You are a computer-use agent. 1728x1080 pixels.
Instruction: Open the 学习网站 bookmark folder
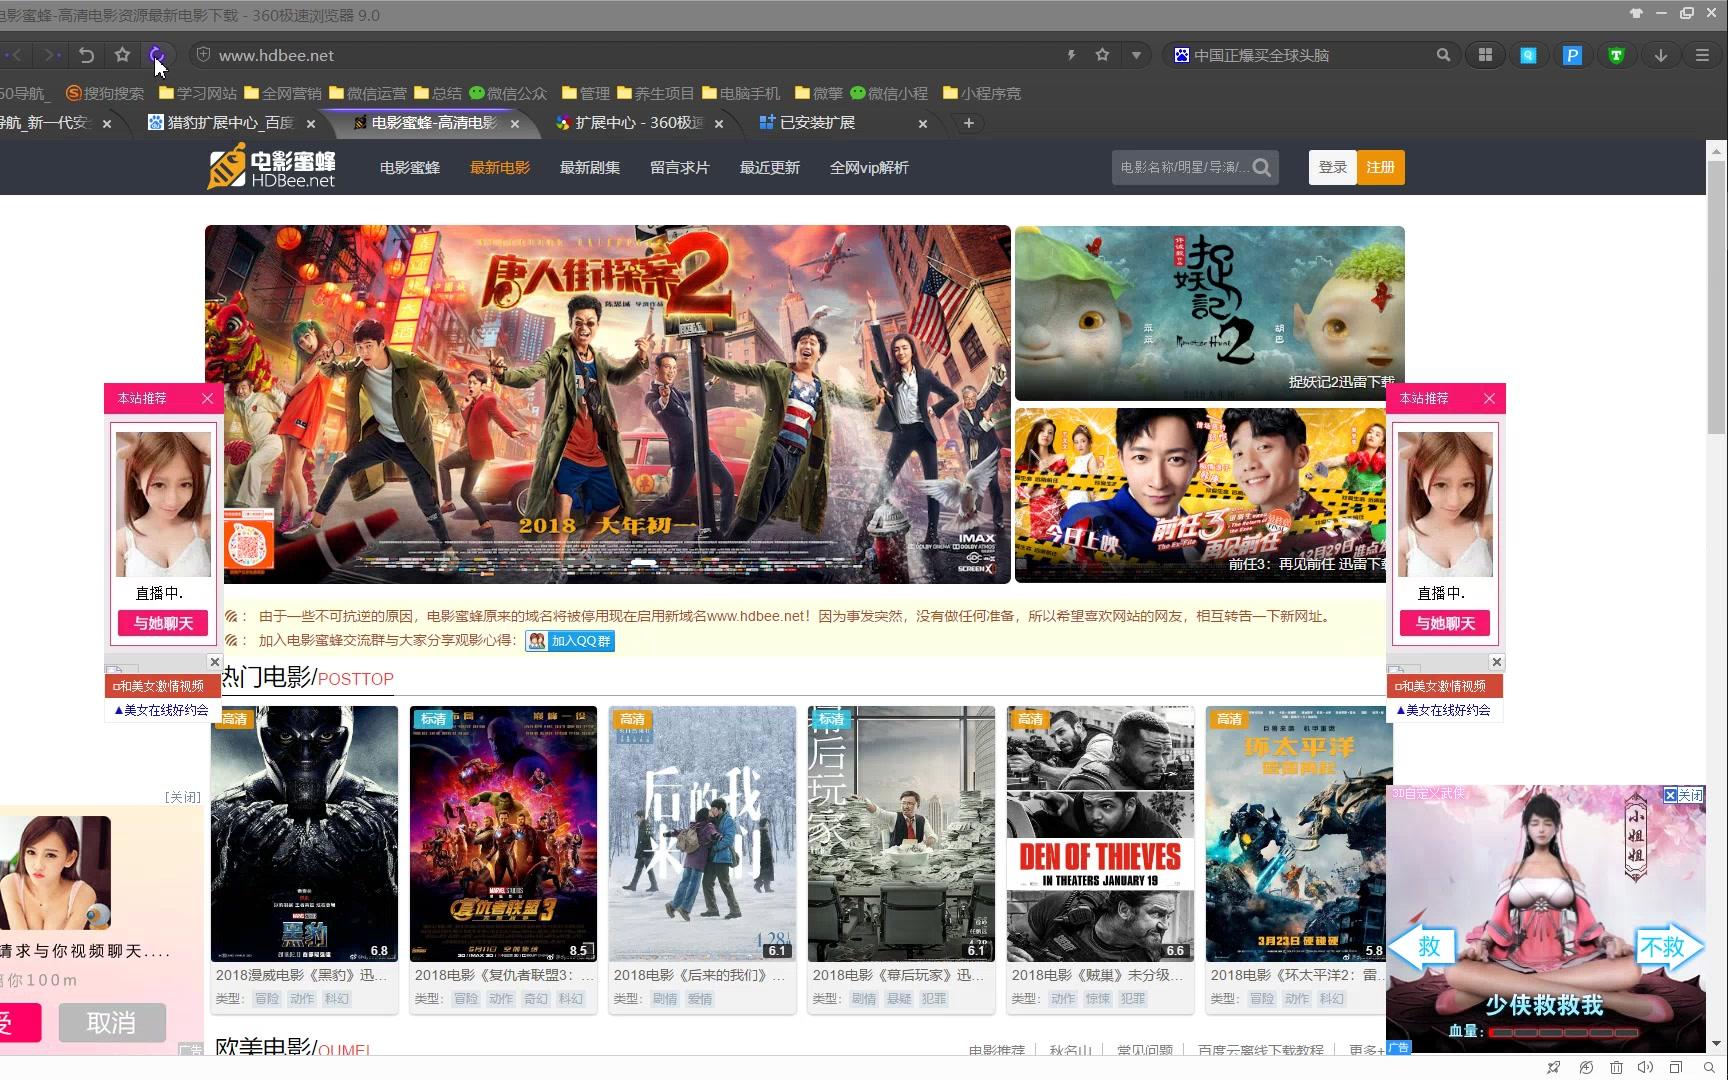198,93
